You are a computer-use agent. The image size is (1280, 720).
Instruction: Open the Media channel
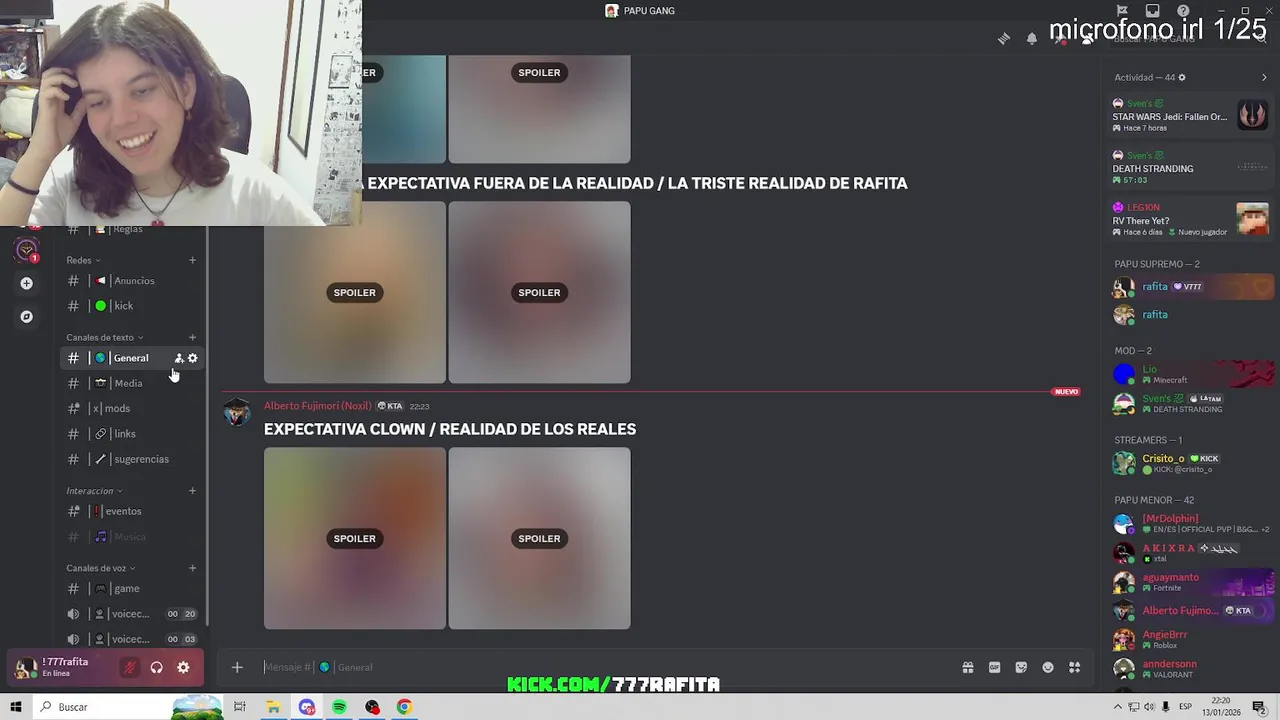coord(132,383)
